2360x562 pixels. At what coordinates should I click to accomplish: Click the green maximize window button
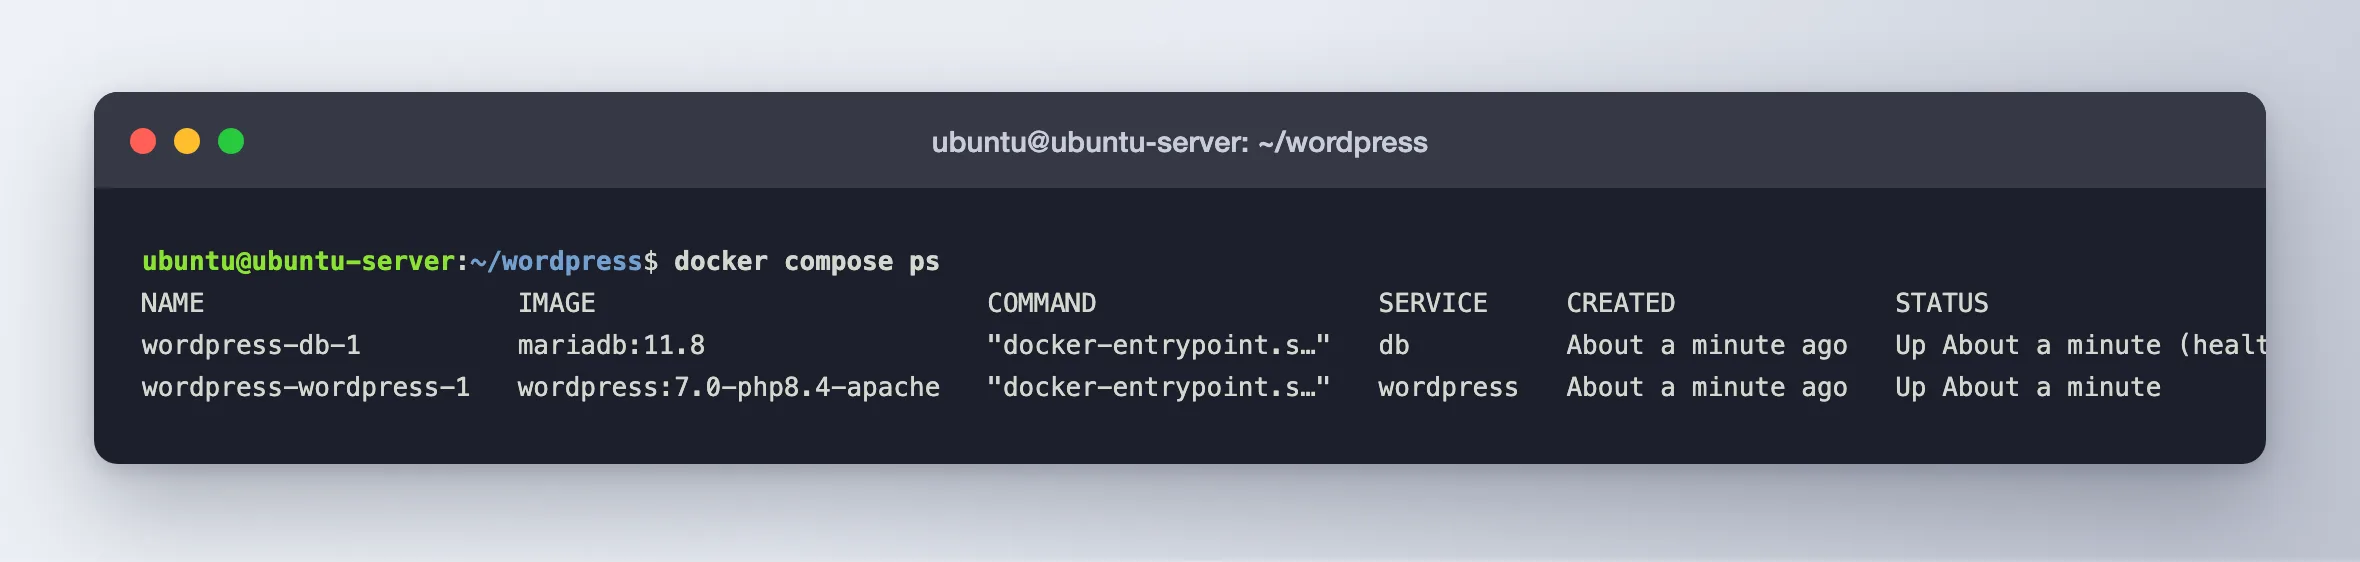tap(231, 141)
